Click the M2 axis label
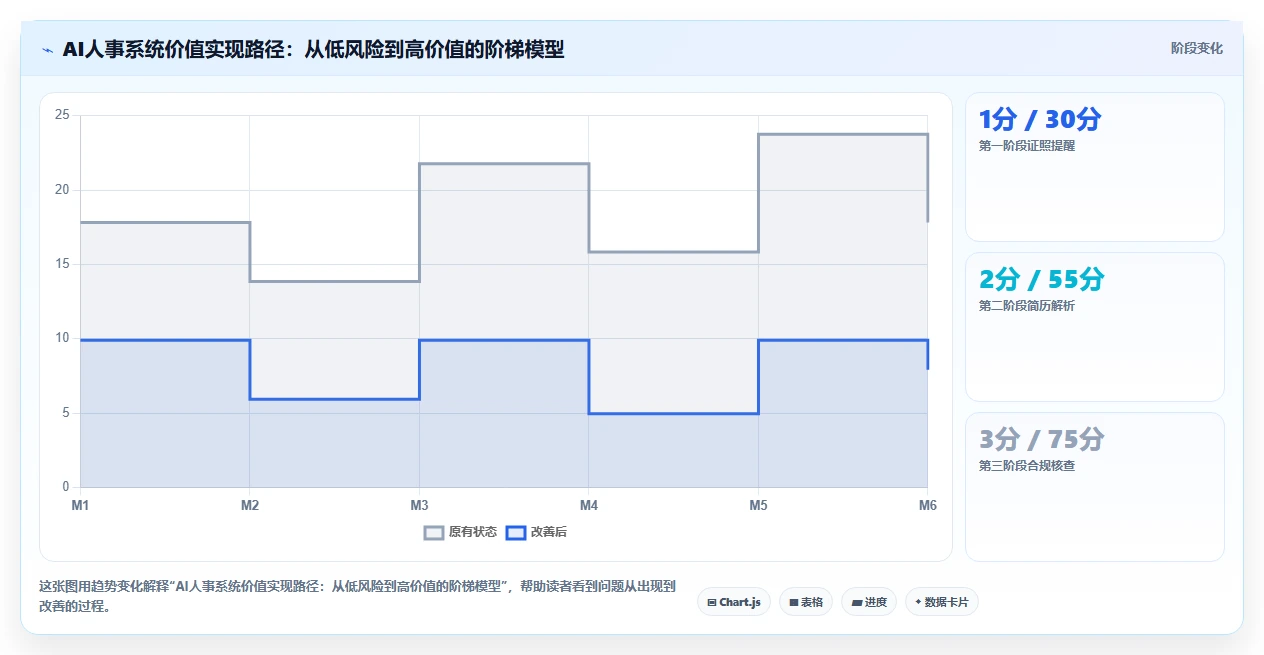Viewport: 1264px width, 655px height. (250, 506)
